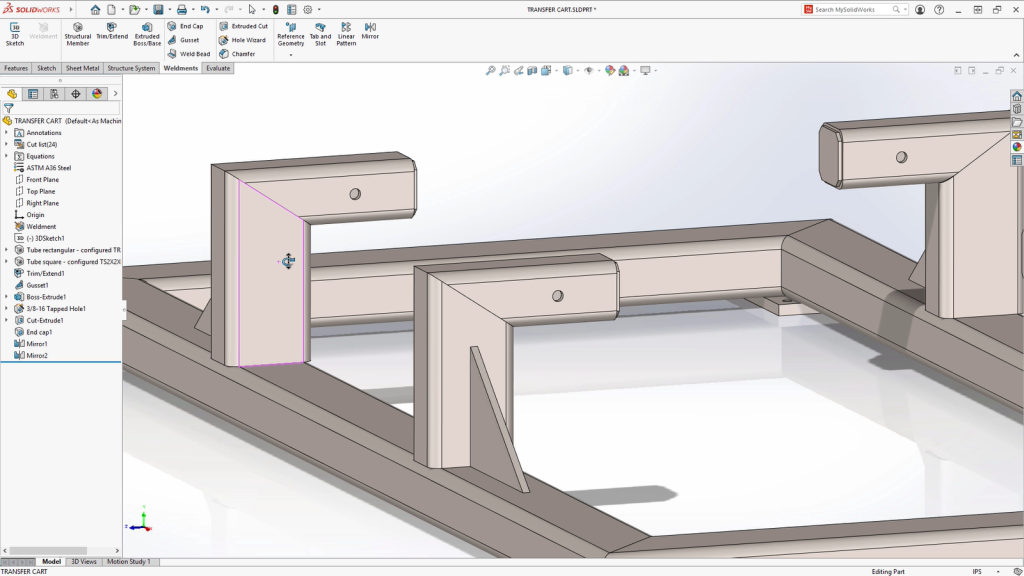
Task: Choose the Weld Bead command
Action: [189, 54]
